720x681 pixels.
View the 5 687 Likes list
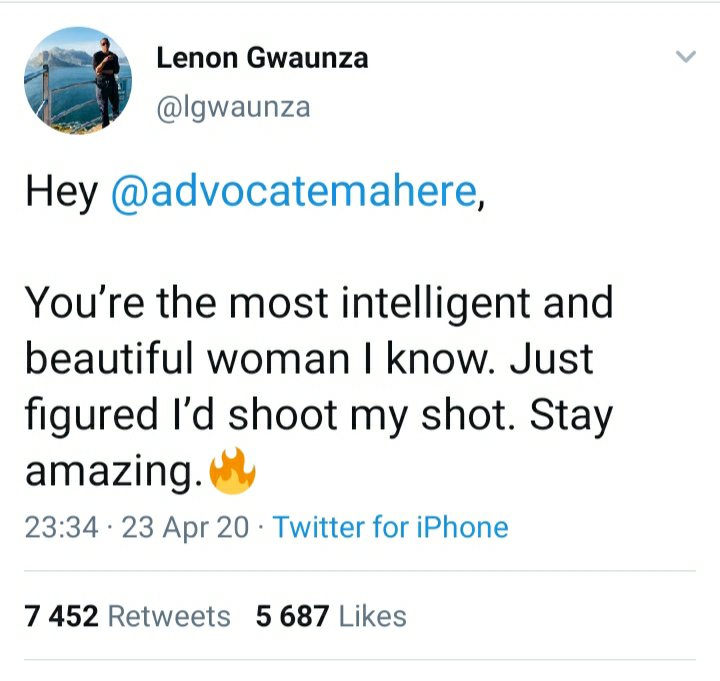click(331, 616)
